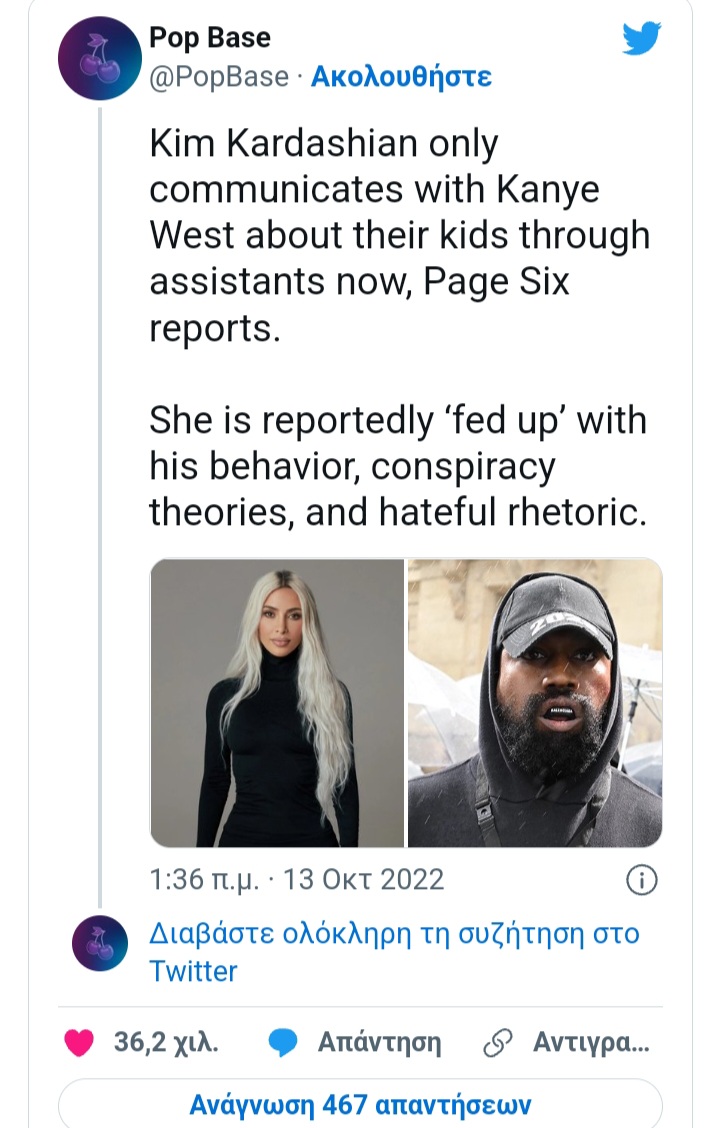Open the @PopBase handle link
The height and width of the screenshot is (1128, 720).
219,77
